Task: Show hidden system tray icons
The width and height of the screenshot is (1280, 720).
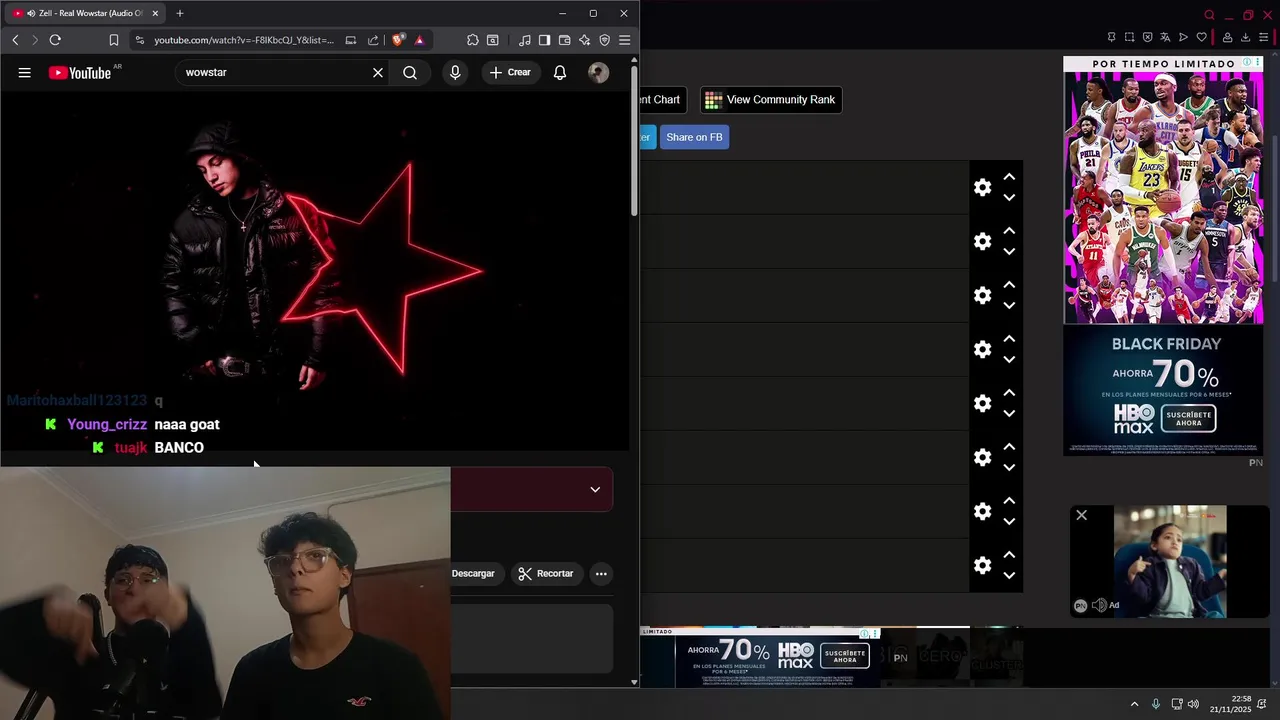Action: 1134,704
